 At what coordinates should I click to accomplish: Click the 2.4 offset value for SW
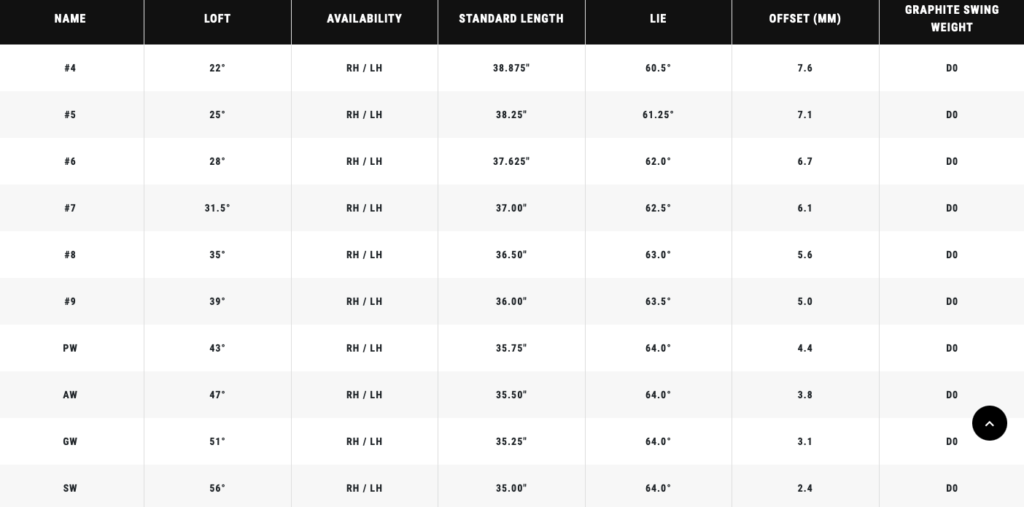[805, 488]
